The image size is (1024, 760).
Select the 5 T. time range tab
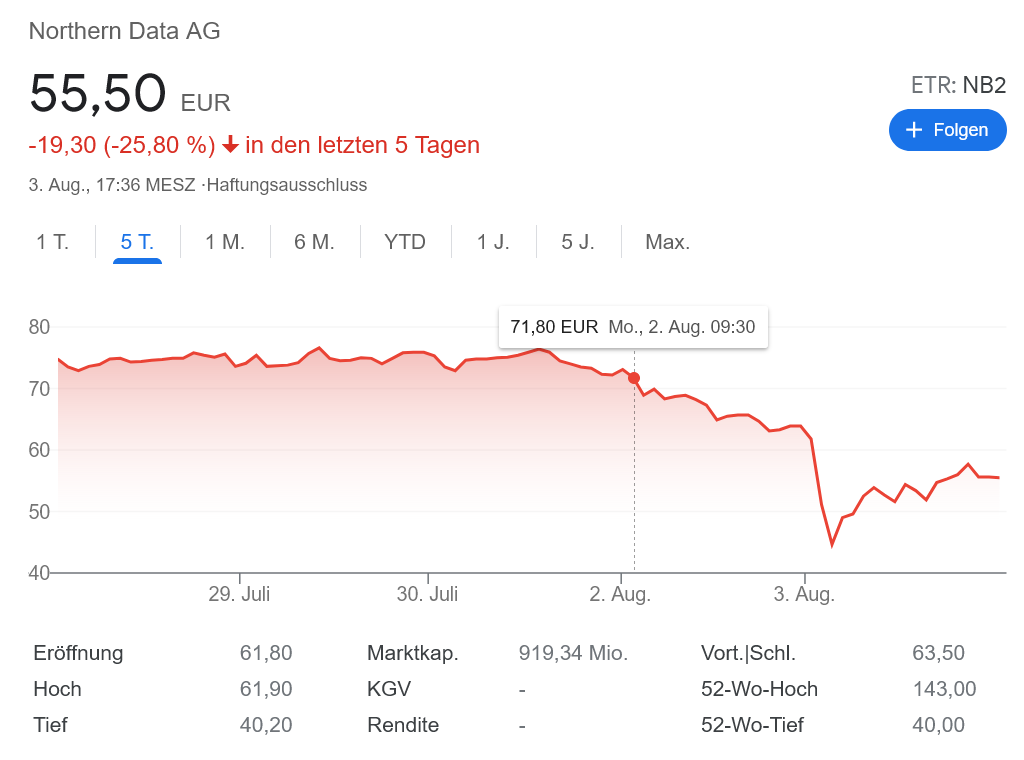coord(137,242)
